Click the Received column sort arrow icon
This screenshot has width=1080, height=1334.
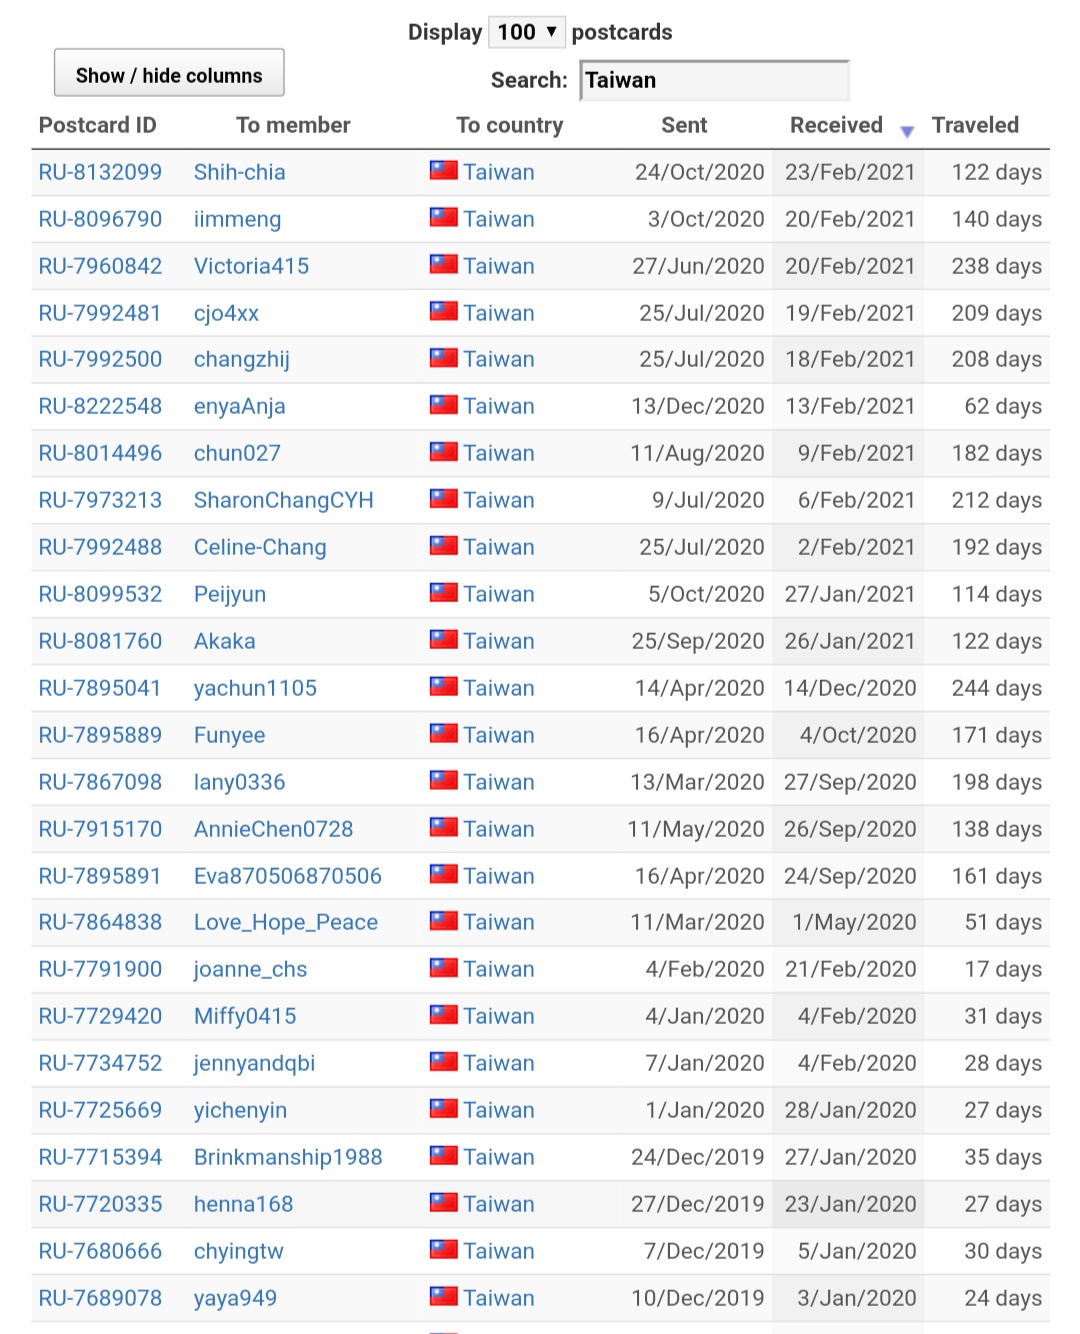pos(907,131)
